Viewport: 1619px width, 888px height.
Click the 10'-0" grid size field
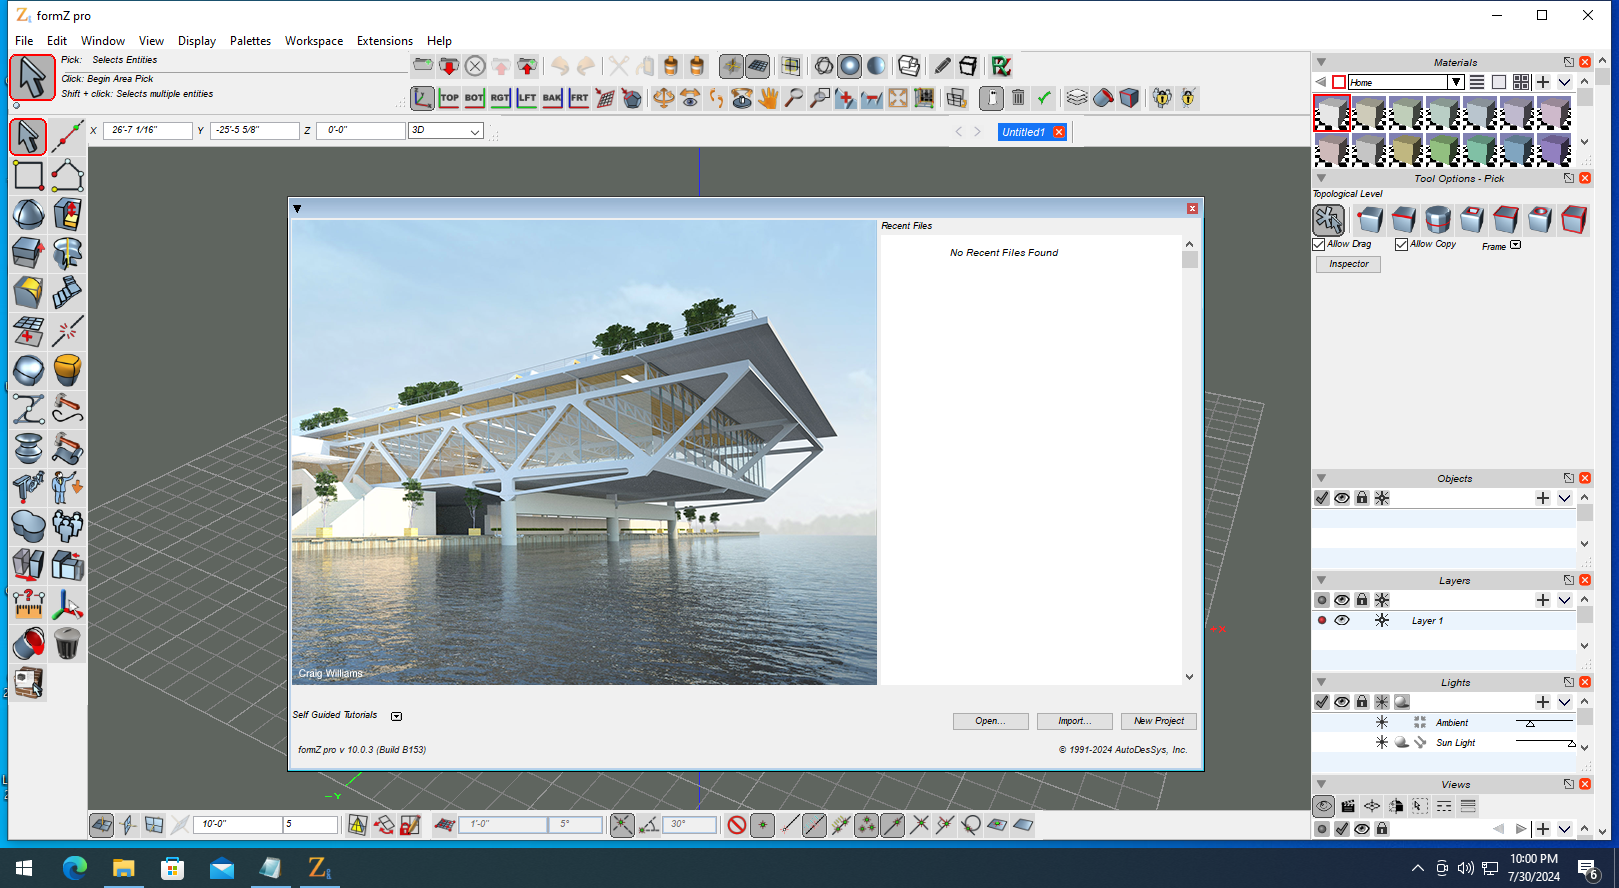point(237,825)
